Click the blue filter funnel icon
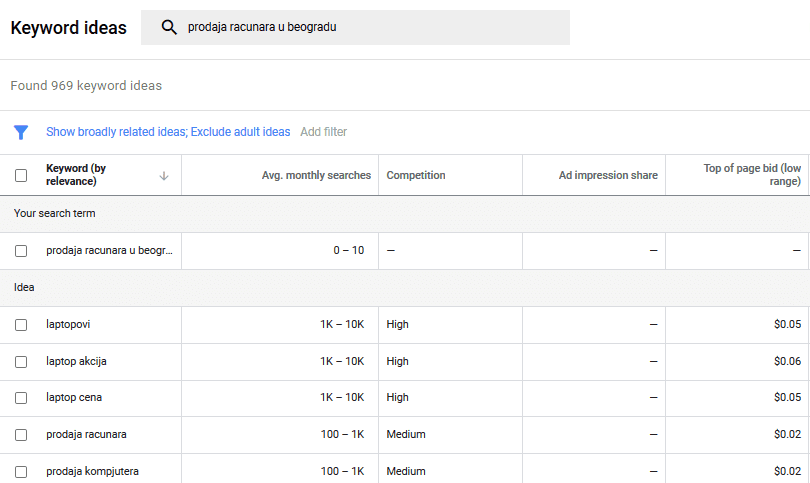The width and height of the screenshot is (810, 483). [21, 132]
